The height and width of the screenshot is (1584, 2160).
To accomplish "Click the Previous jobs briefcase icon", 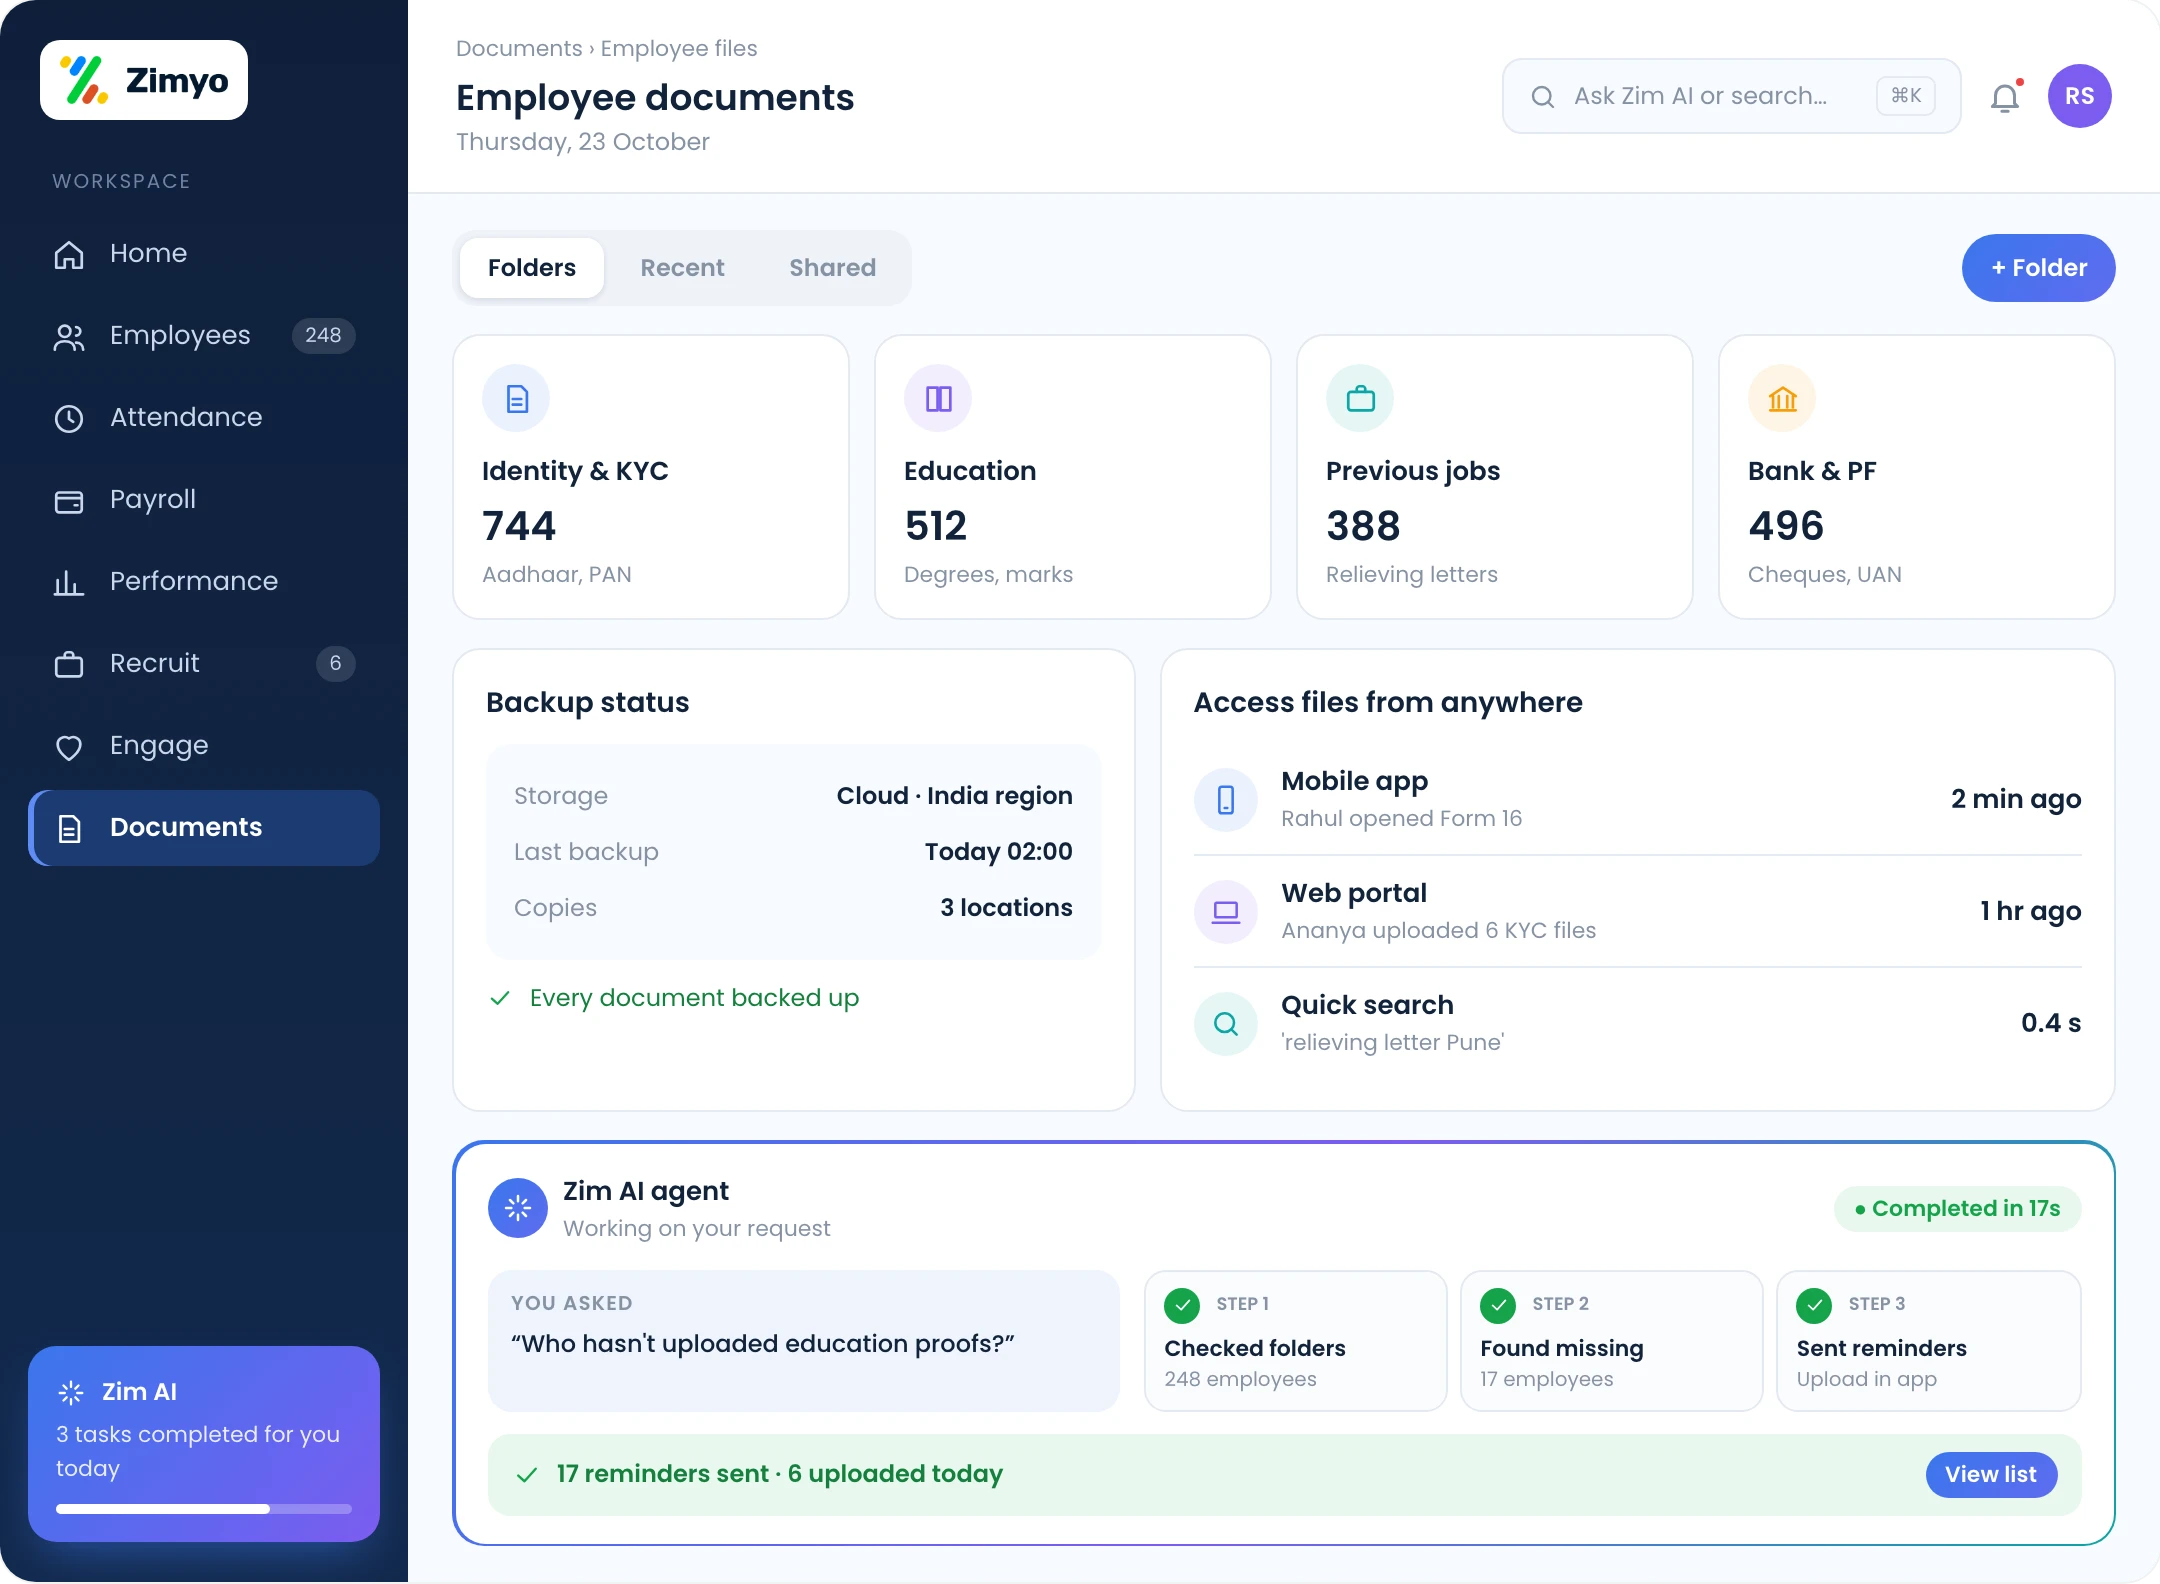I will point(1360,398).
